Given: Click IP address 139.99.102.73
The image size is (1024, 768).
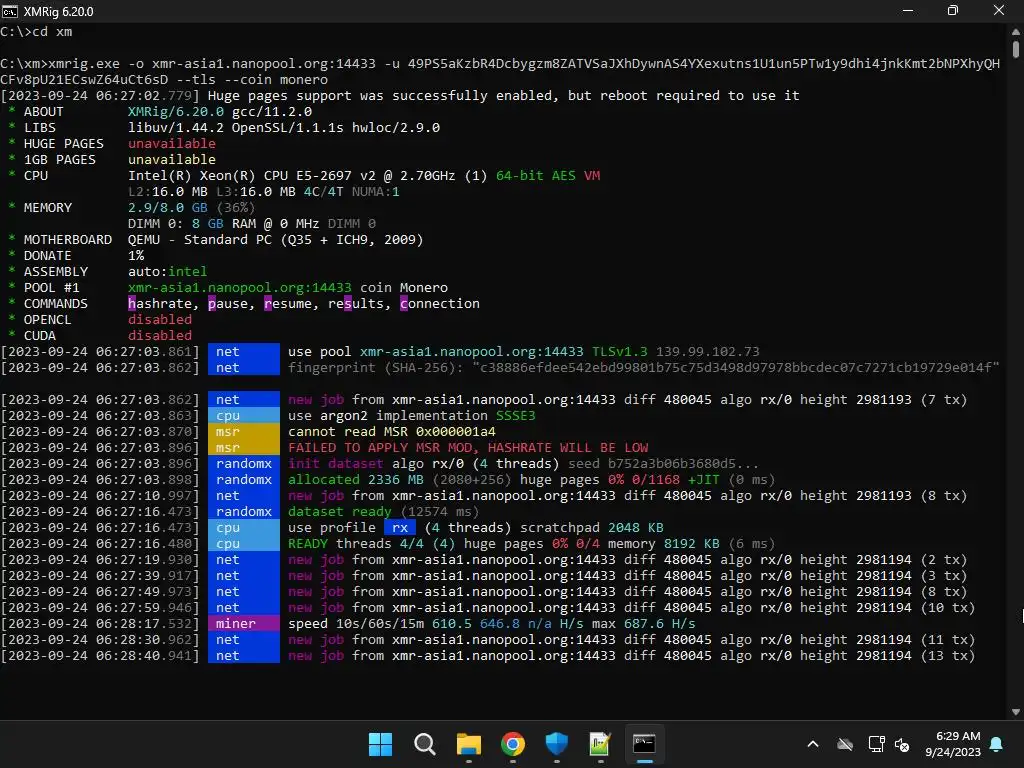Looking at the screenshot, I should (708, 351).
